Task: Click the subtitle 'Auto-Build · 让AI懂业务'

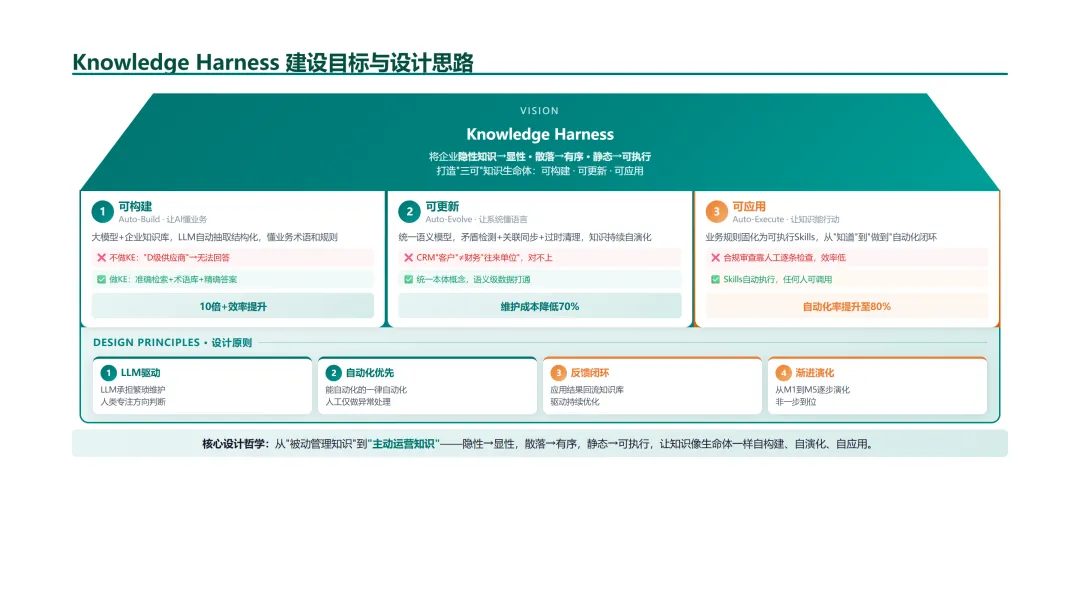Action: point(163,220)
